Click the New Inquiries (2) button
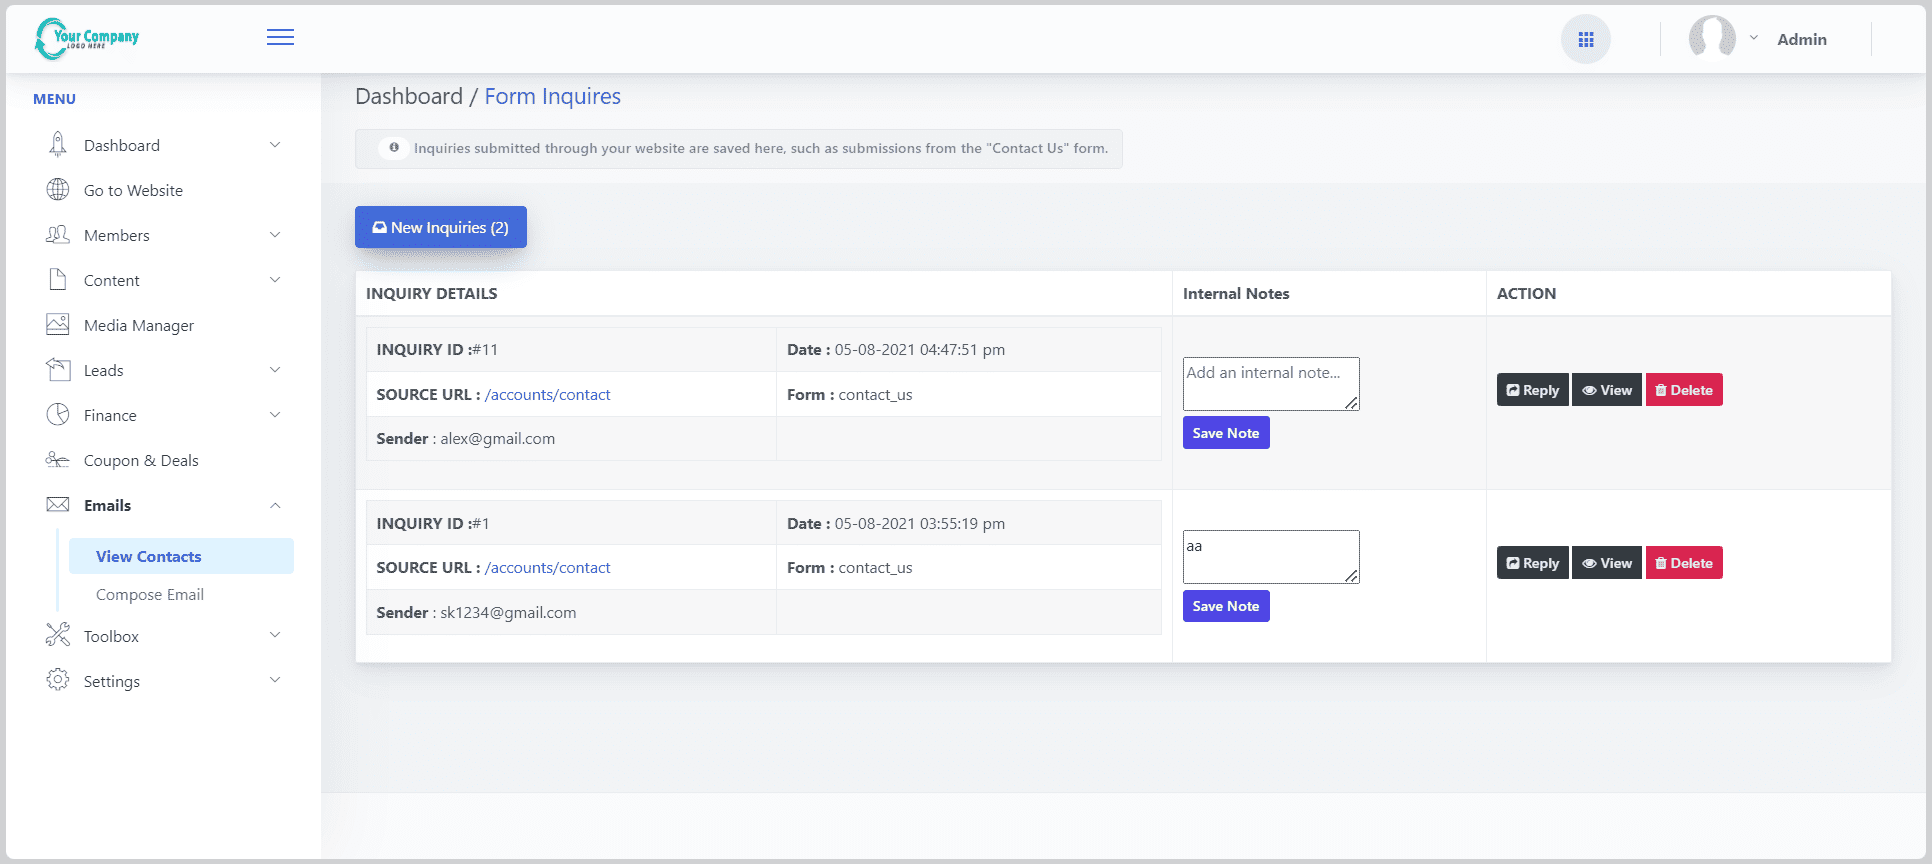Image resolution: width=1932 pixels, height=864 pixels. click(440, 228)
